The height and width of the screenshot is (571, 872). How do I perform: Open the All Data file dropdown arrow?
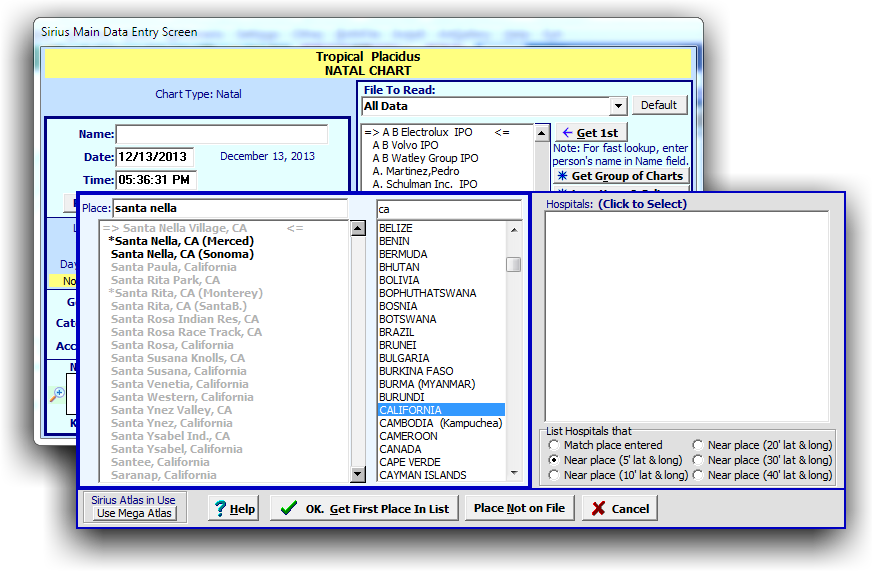coord(618,106)
